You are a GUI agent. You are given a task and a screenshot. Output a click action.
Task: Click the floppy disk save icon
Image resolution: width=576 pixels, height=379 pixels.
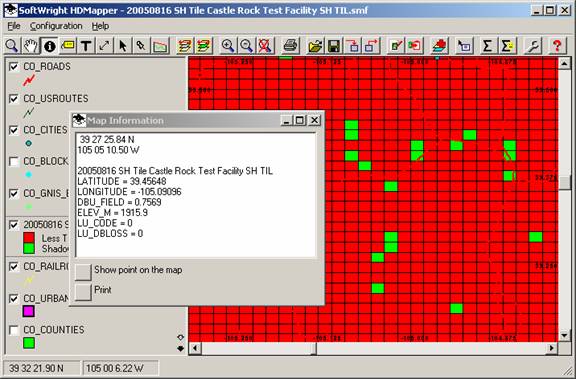(334, 46)
